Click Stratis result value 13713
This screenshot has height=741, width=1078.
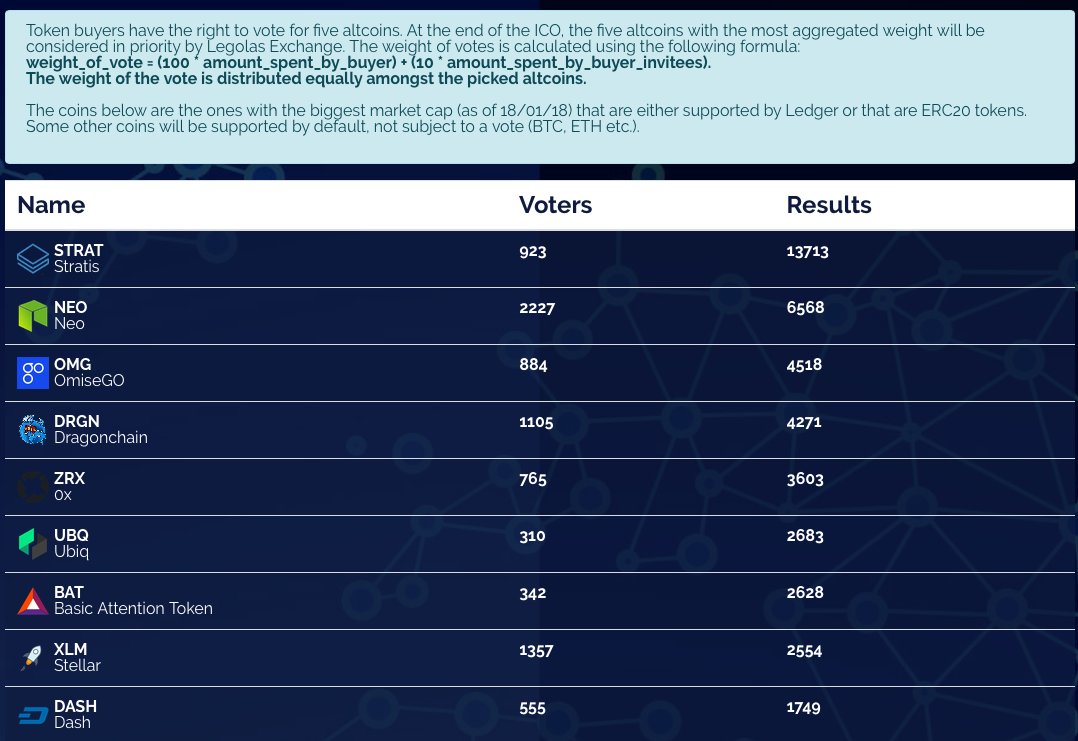coord(808,251)
